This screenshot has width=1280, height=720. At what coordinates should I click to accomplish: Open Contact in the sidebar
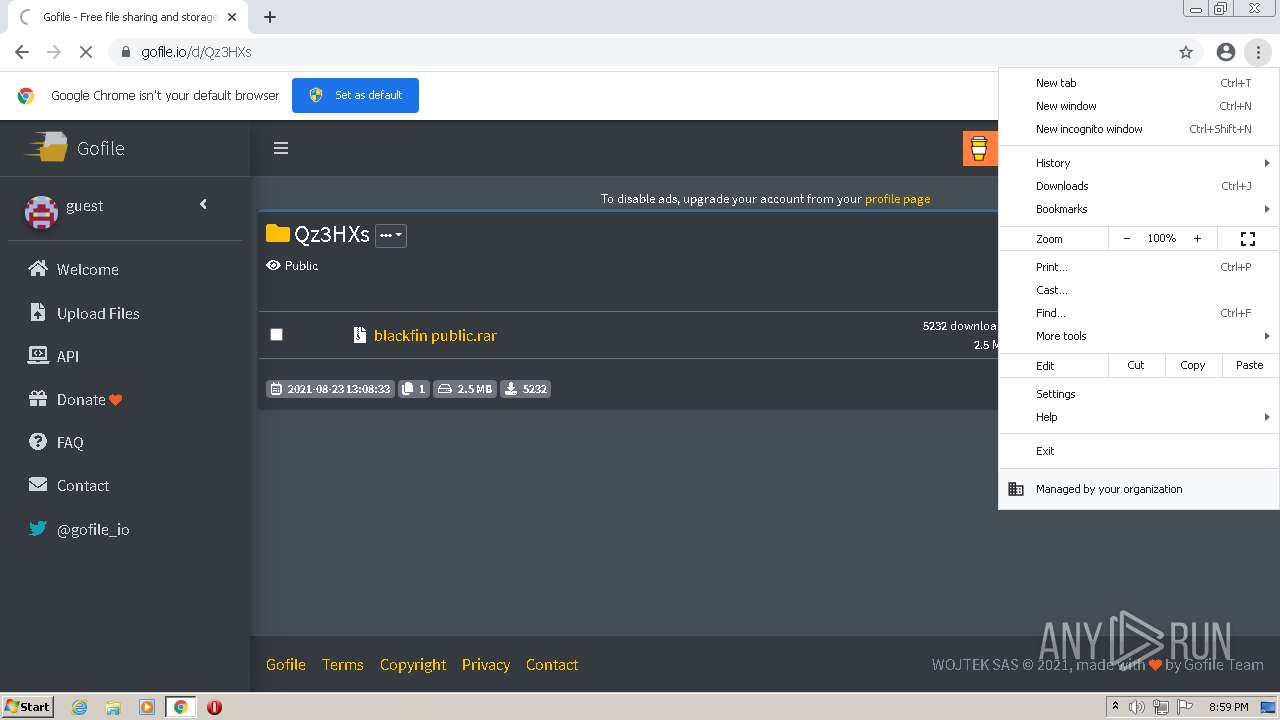pyautogui.click(x=83, y=485)
